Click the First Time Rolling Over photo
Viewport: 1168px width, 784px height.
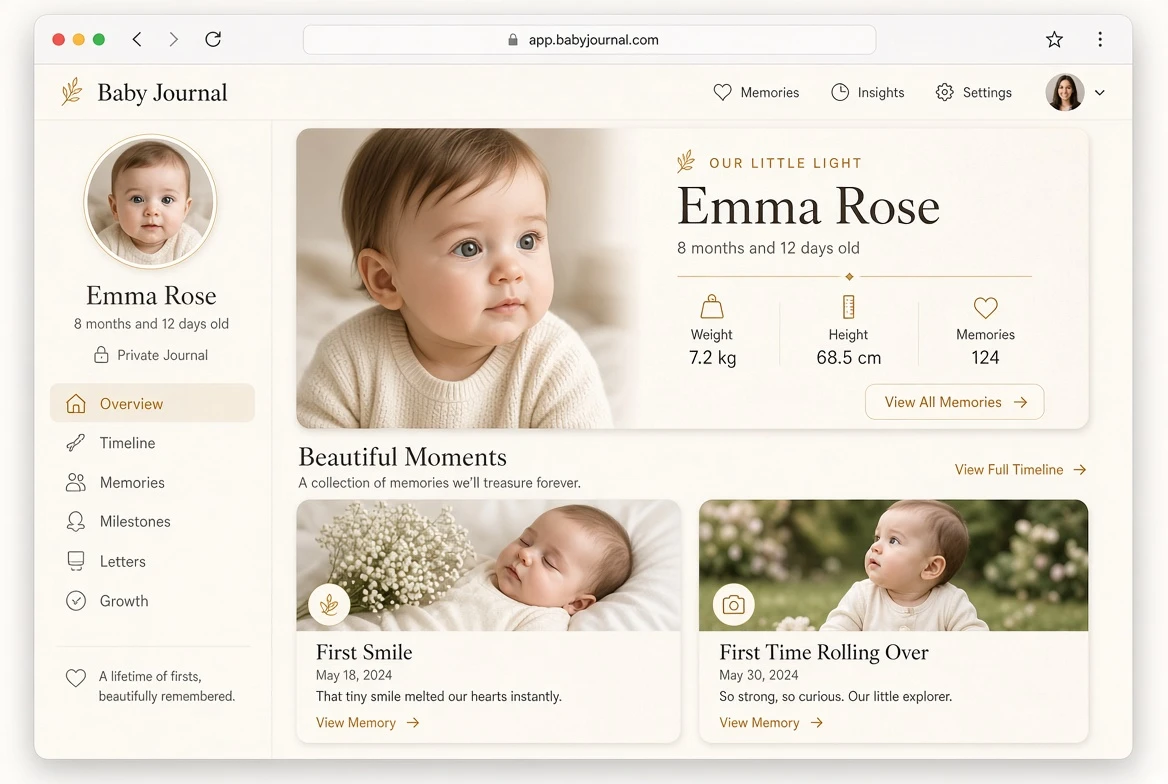point(893,566)
